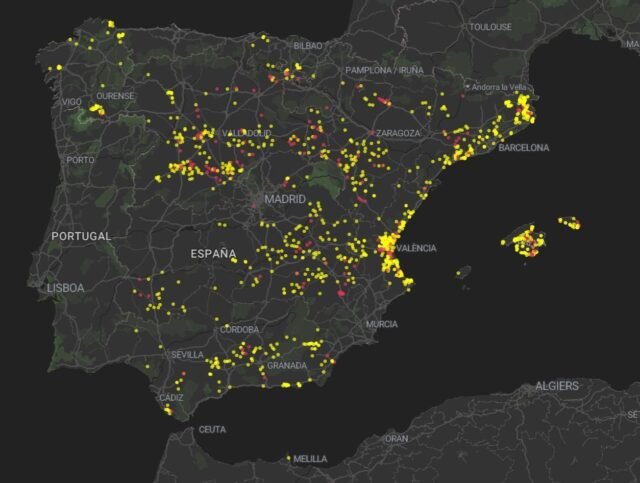Select the MURCIA city label
640x483 pixels.
point(381,324)
